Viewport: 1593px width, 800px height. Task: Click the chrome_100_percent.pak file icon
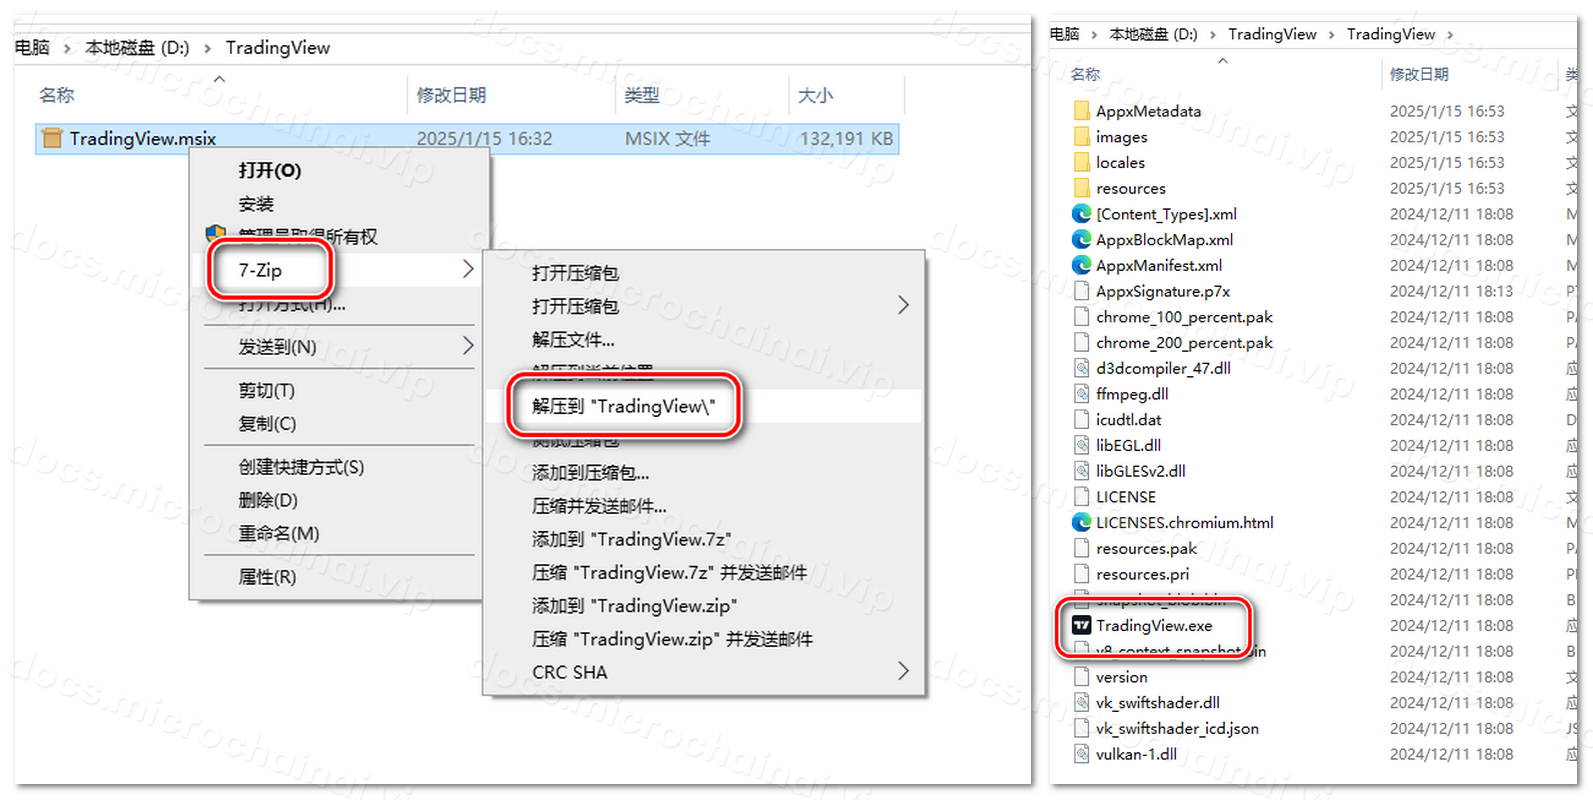(1081, 317)
